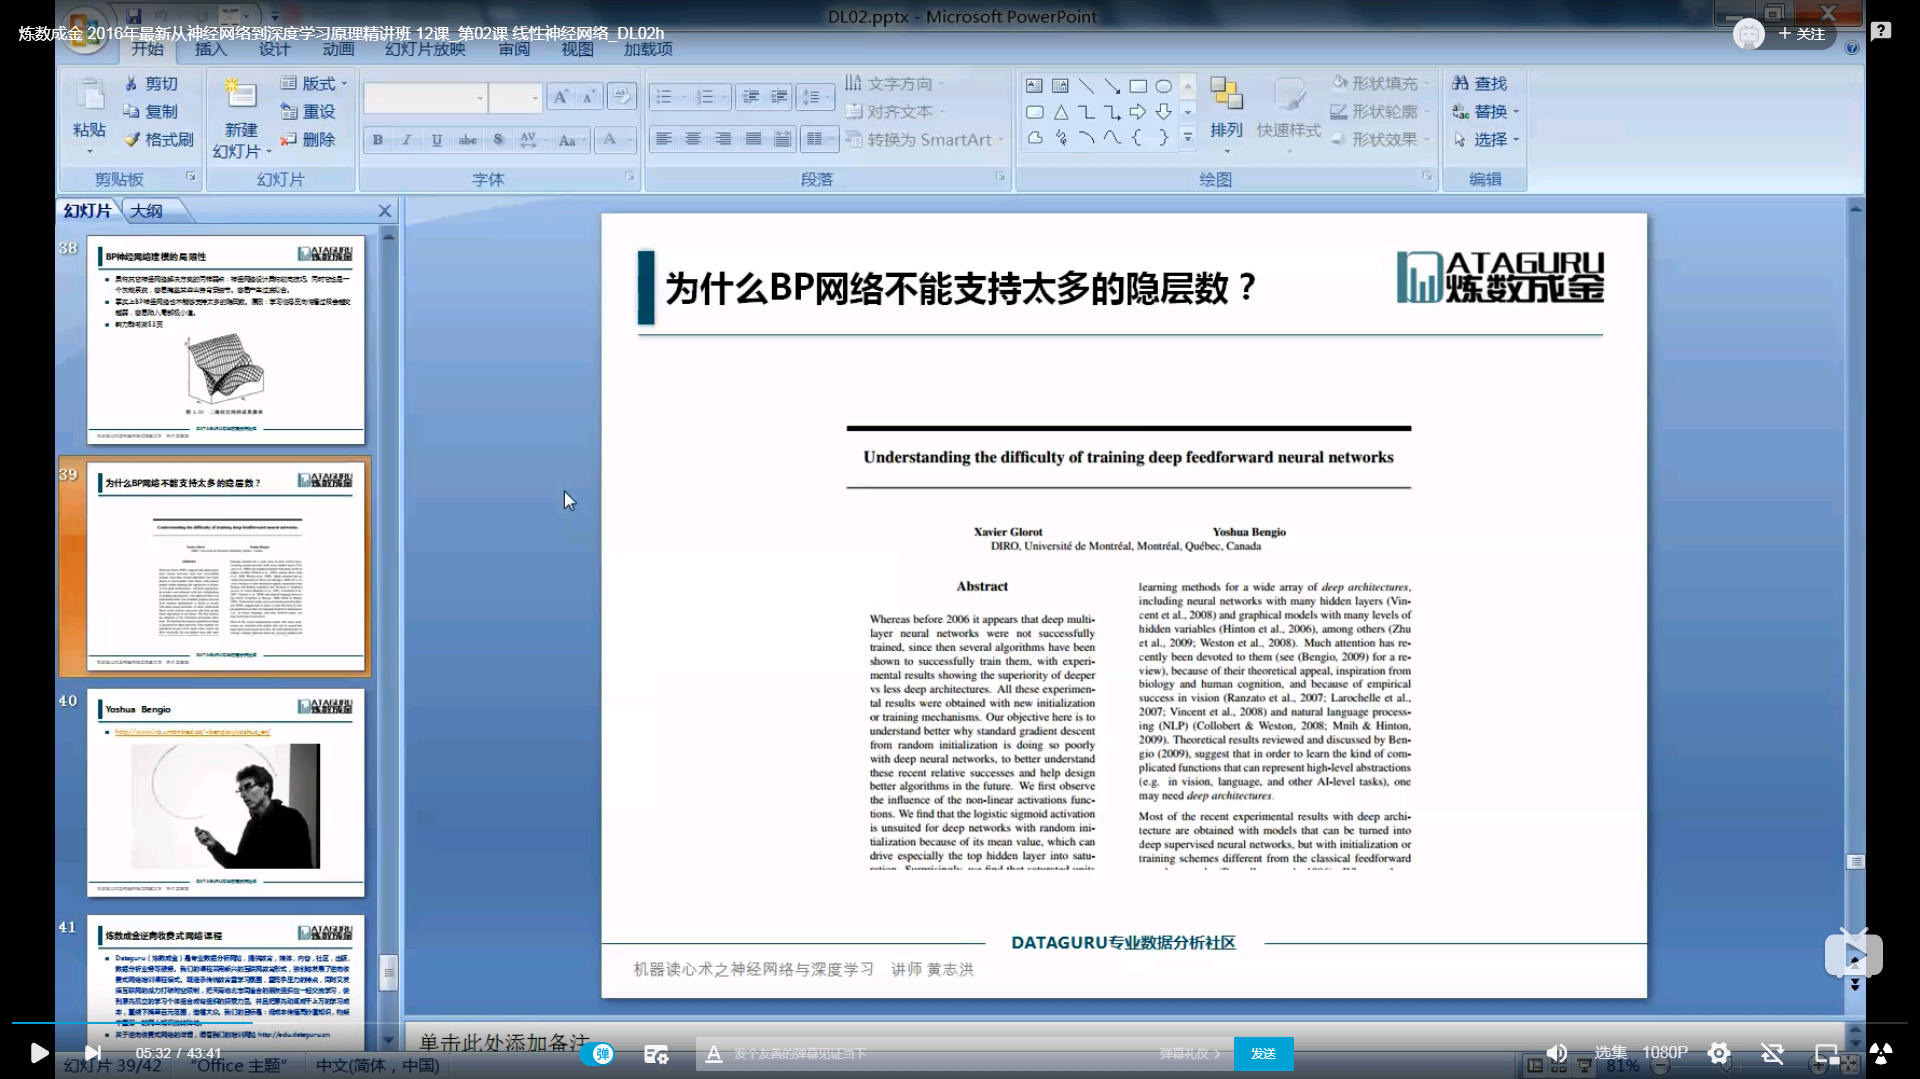Select the Text Box shape icon
Image resolution: width=1920 pixels, height=1079 pixels.
point(1034,86)
